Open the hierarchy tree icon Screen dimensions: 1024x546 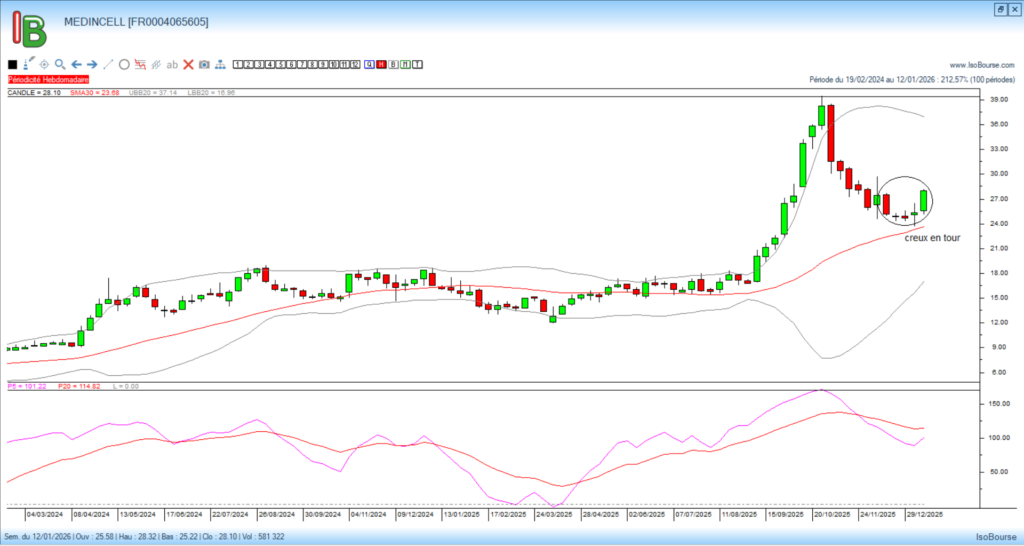[220, 64]
